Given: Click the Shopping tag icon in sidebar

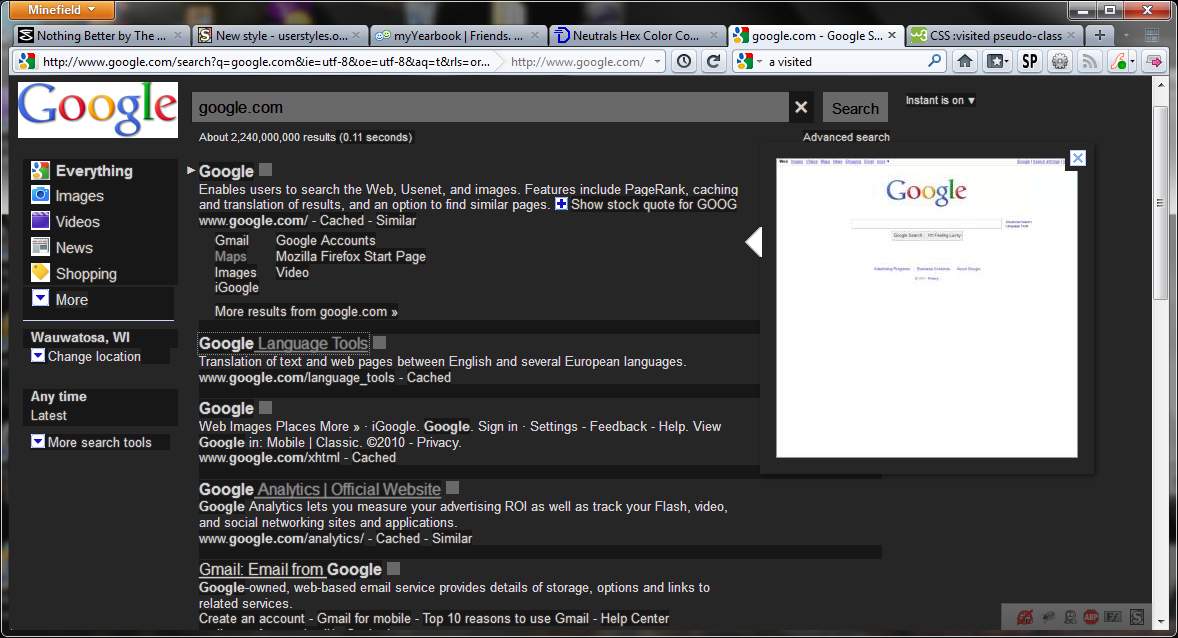Looking at the screenshot, I should point(41,273).
